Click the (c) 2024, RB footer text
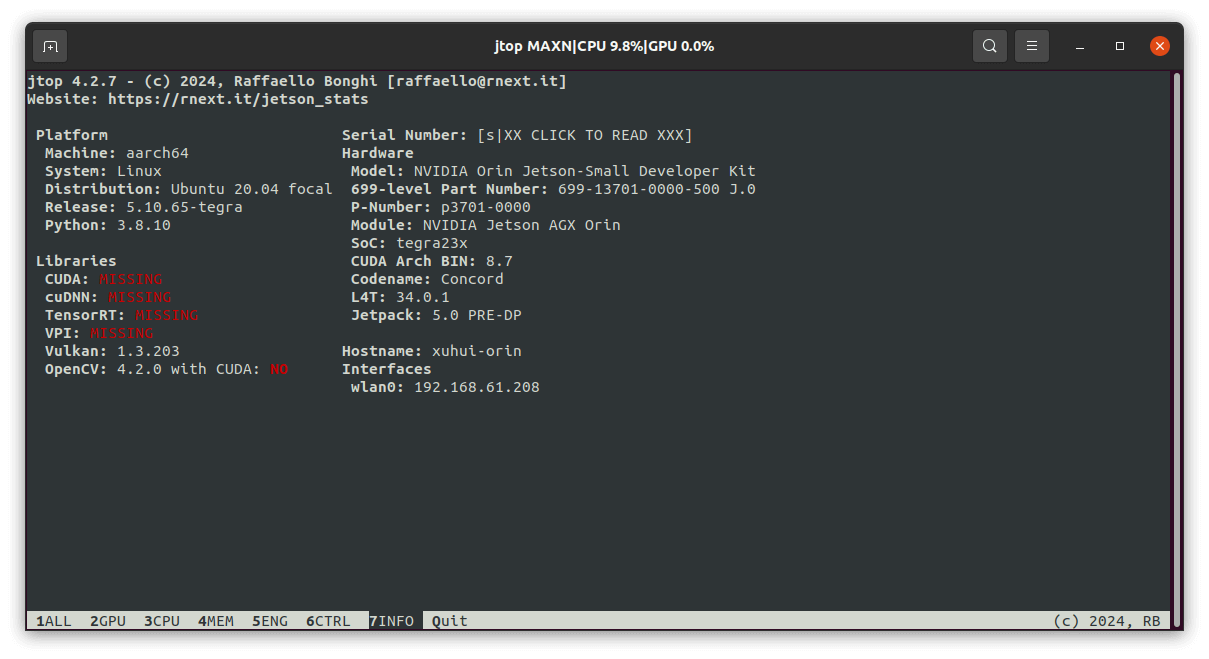 pos(1107,621)
